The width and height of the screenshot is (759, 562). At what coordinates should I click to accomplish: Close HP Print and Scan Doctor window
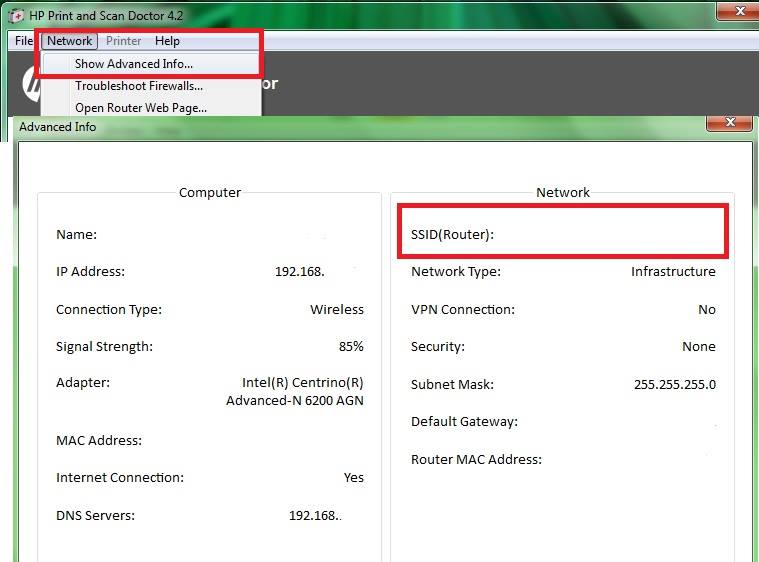739,11
